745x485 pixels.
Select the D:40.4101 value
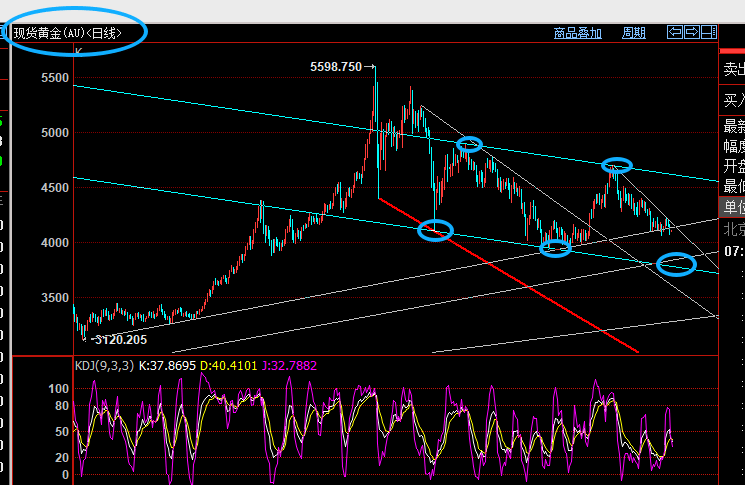(229, 366)
